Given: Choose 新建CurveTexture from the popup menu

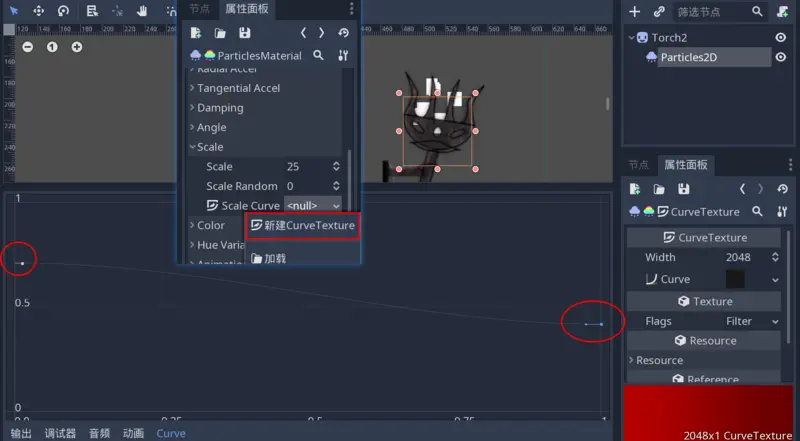Looking at the screenshot, I should point(303,226).
